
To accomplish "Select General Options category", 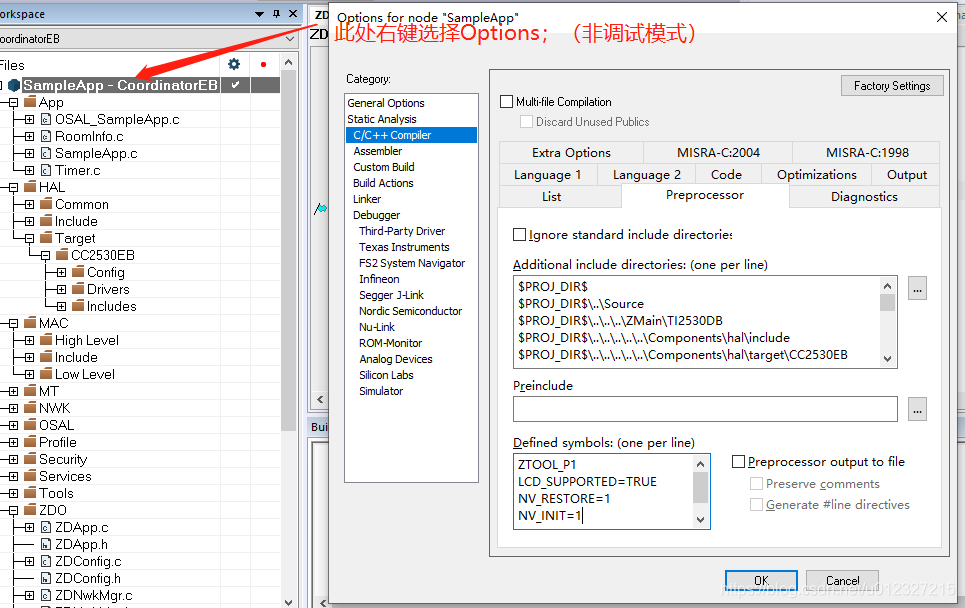I will (x=386, y=103).
